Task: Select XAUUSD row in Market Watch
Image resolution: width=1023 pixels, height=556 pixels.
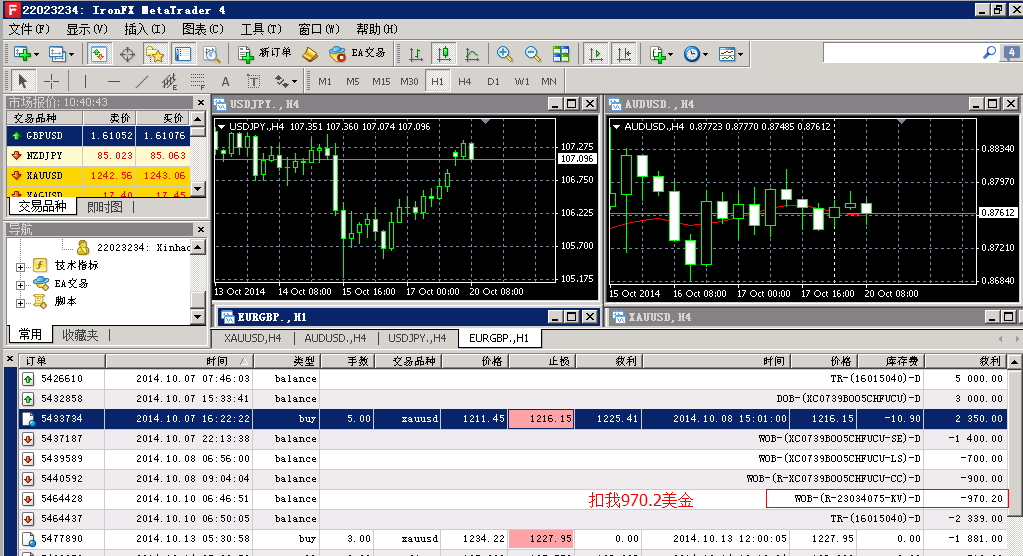Action: pyautogui.click(x=100, y=176)
